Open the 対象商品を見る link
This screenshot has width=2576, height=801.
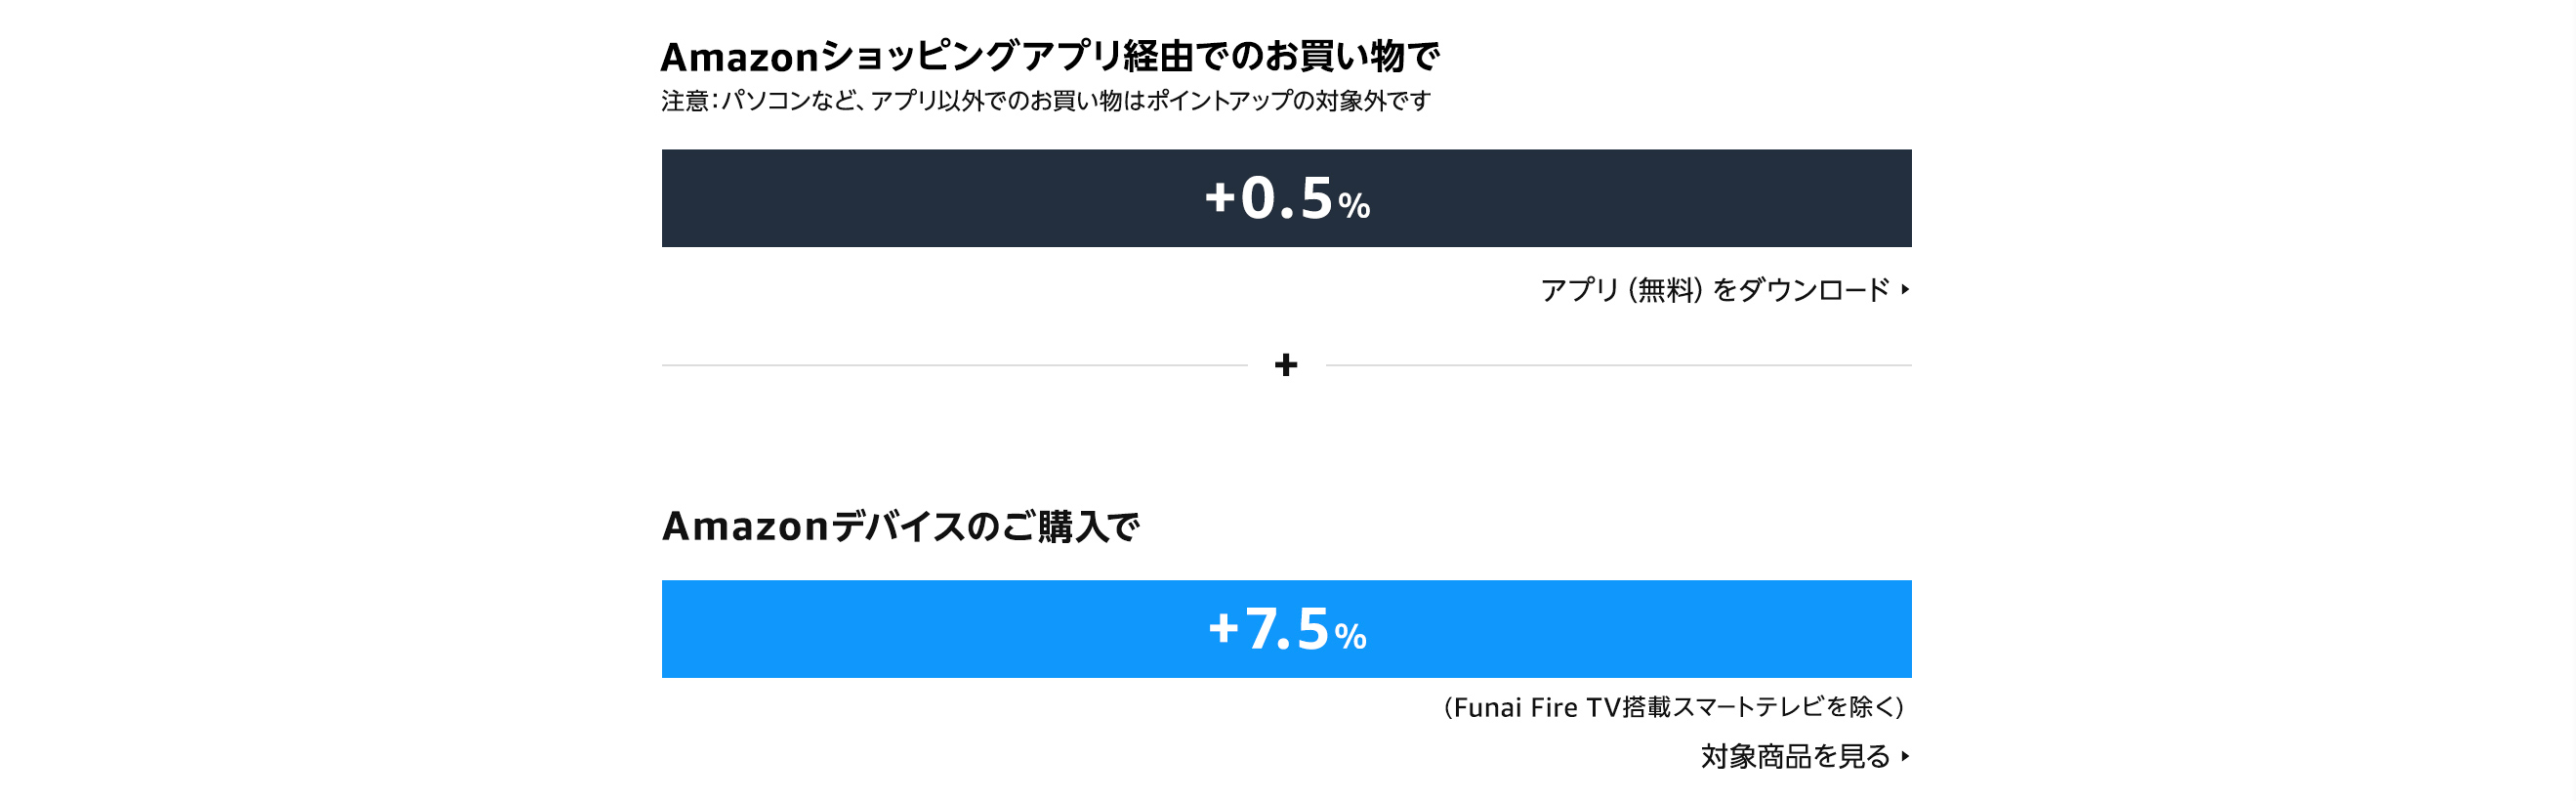[1794, 757]
